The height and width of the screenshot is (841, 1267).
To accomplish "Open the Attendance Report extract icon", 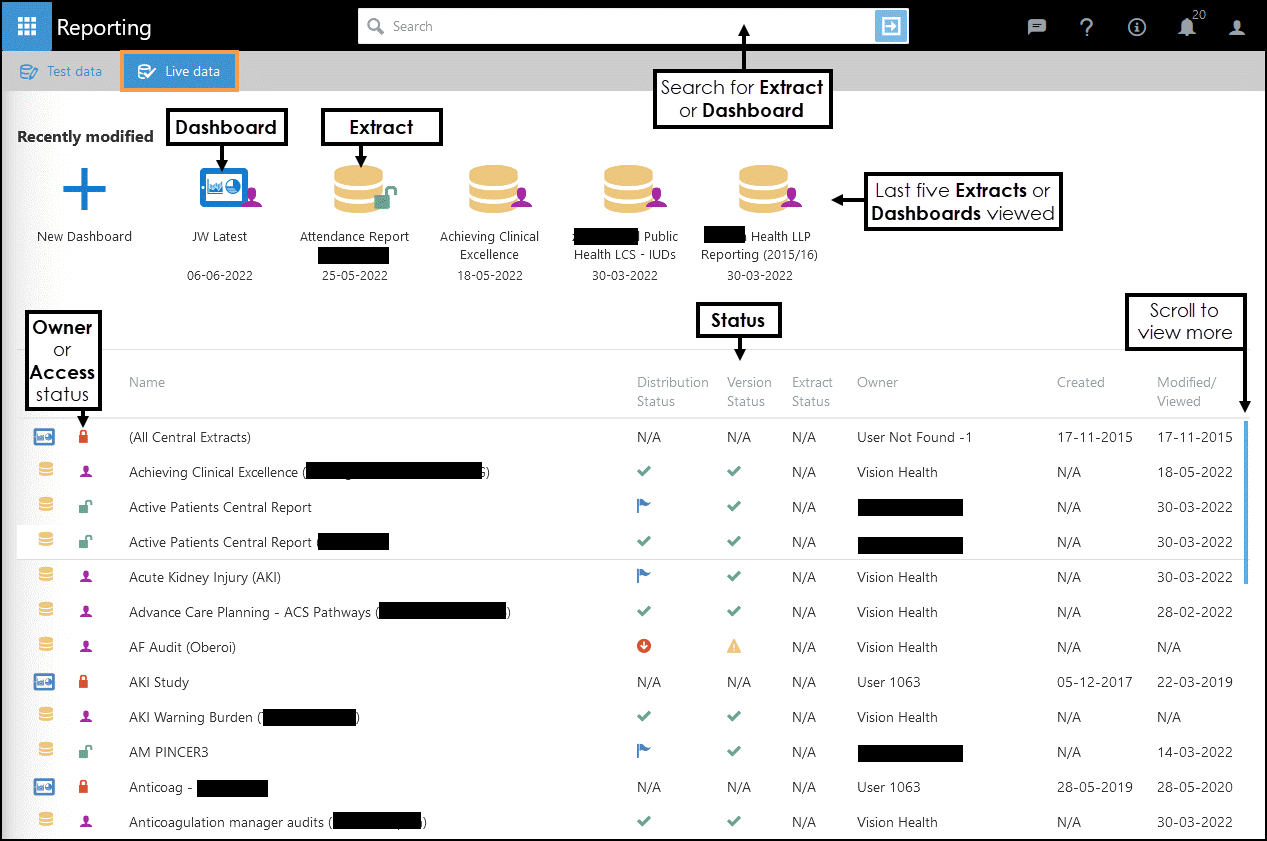I will coord(358,189).
